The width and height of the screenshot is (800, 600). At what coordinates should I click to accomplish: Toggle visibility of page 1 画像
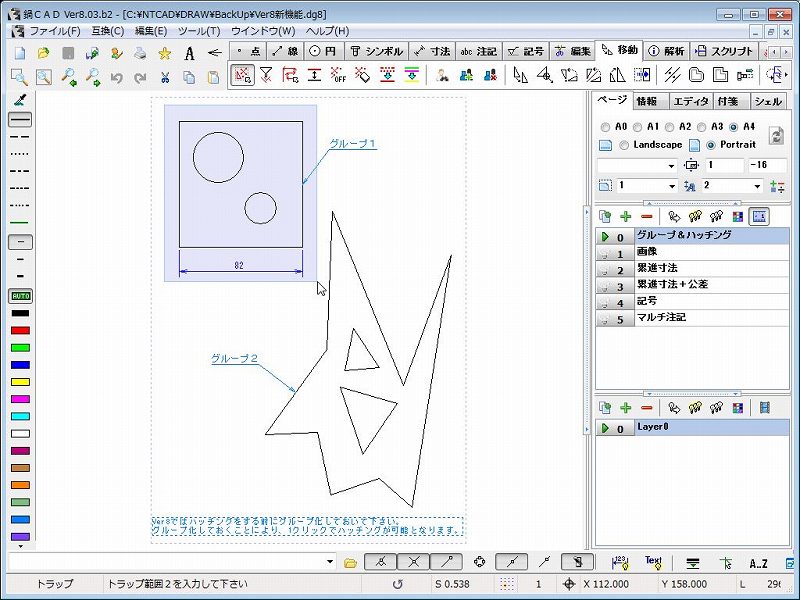pos(605,253)
